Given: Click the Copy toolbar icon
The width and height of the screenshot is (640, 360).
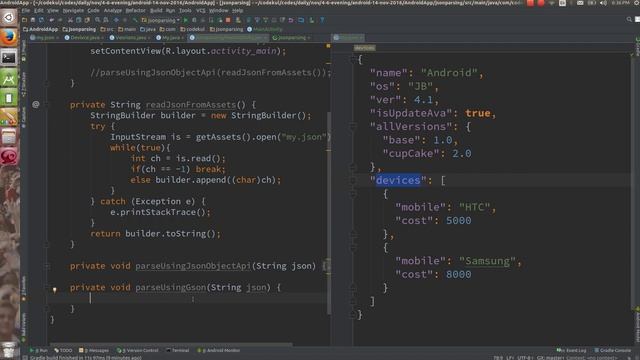Looking at the screenshot, I should click(x=78, y=20).
